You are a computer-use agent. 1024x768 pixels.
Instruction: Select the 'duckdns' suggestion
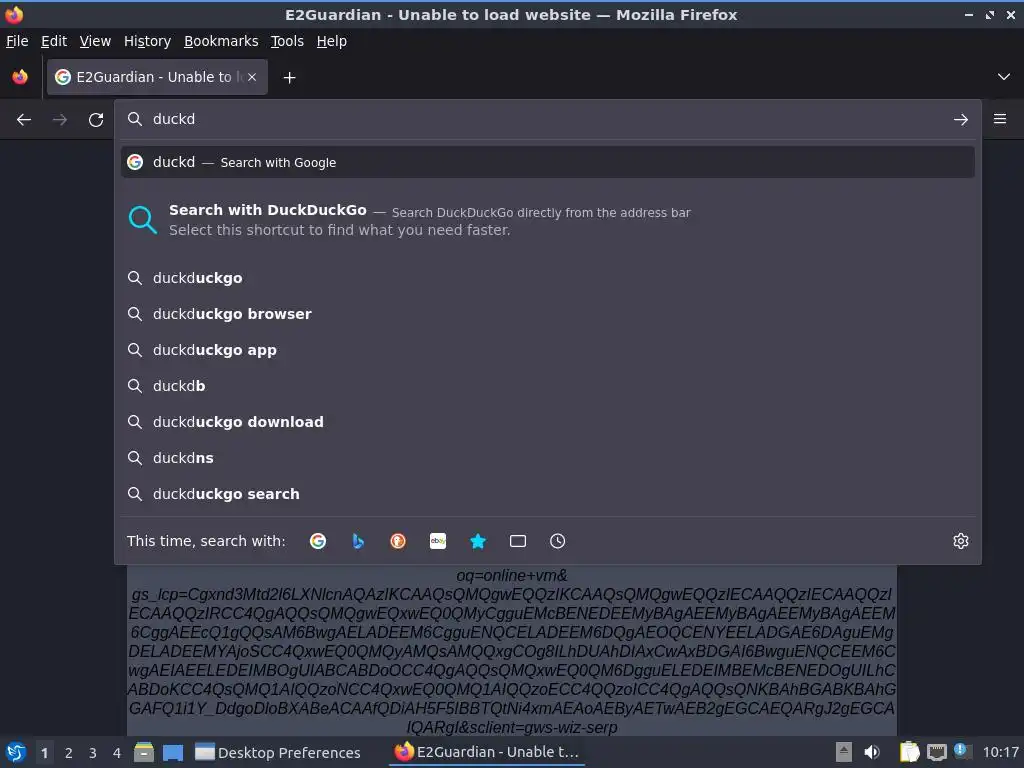pyautogui.click(x=548, y=458)
